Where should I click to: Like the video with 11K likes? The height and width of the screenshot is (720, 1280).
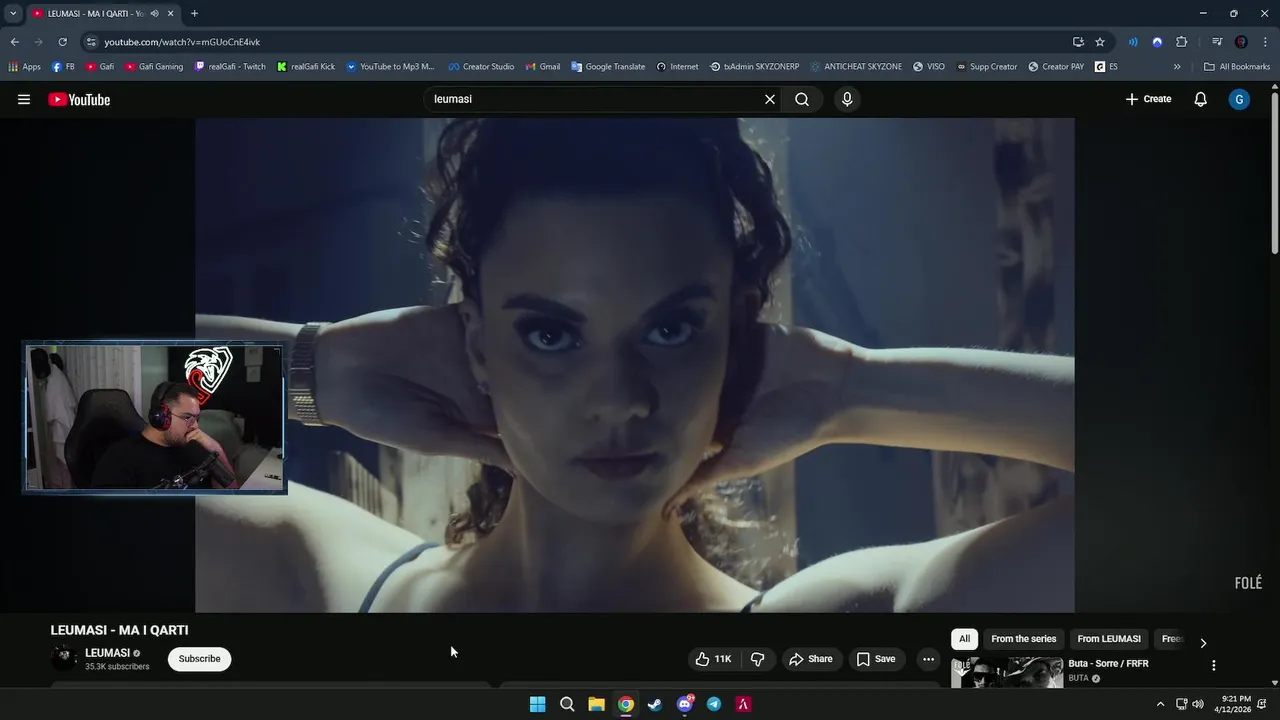point(714,659)
